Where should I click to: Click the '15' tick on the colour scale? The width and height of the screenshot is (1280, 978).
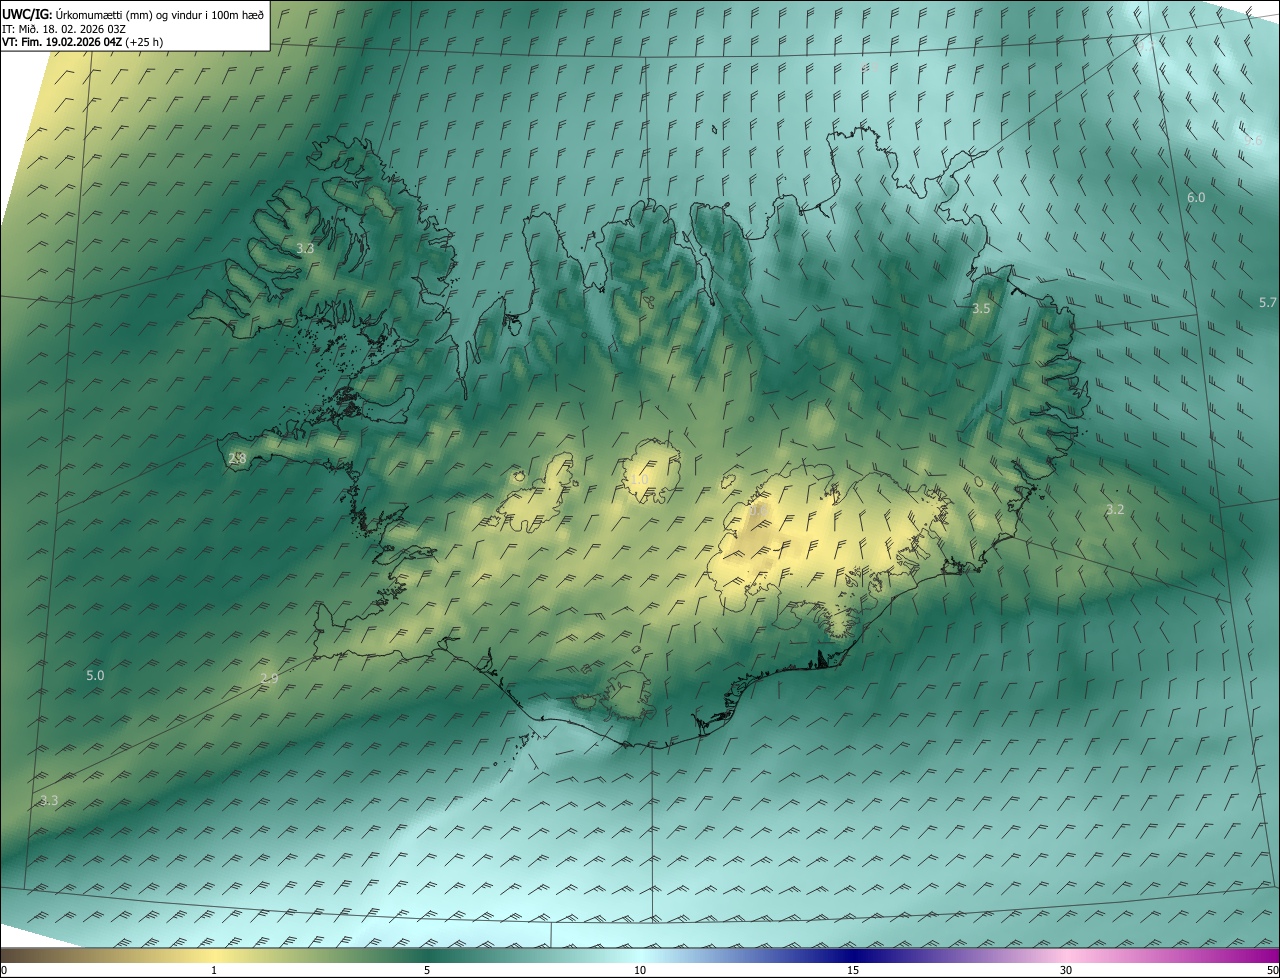pos(853,971)
